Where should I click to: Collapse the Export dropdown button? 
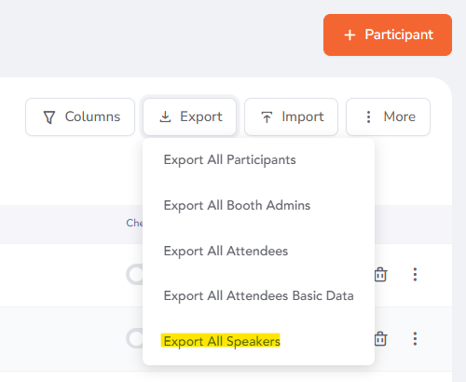[190, 117]
